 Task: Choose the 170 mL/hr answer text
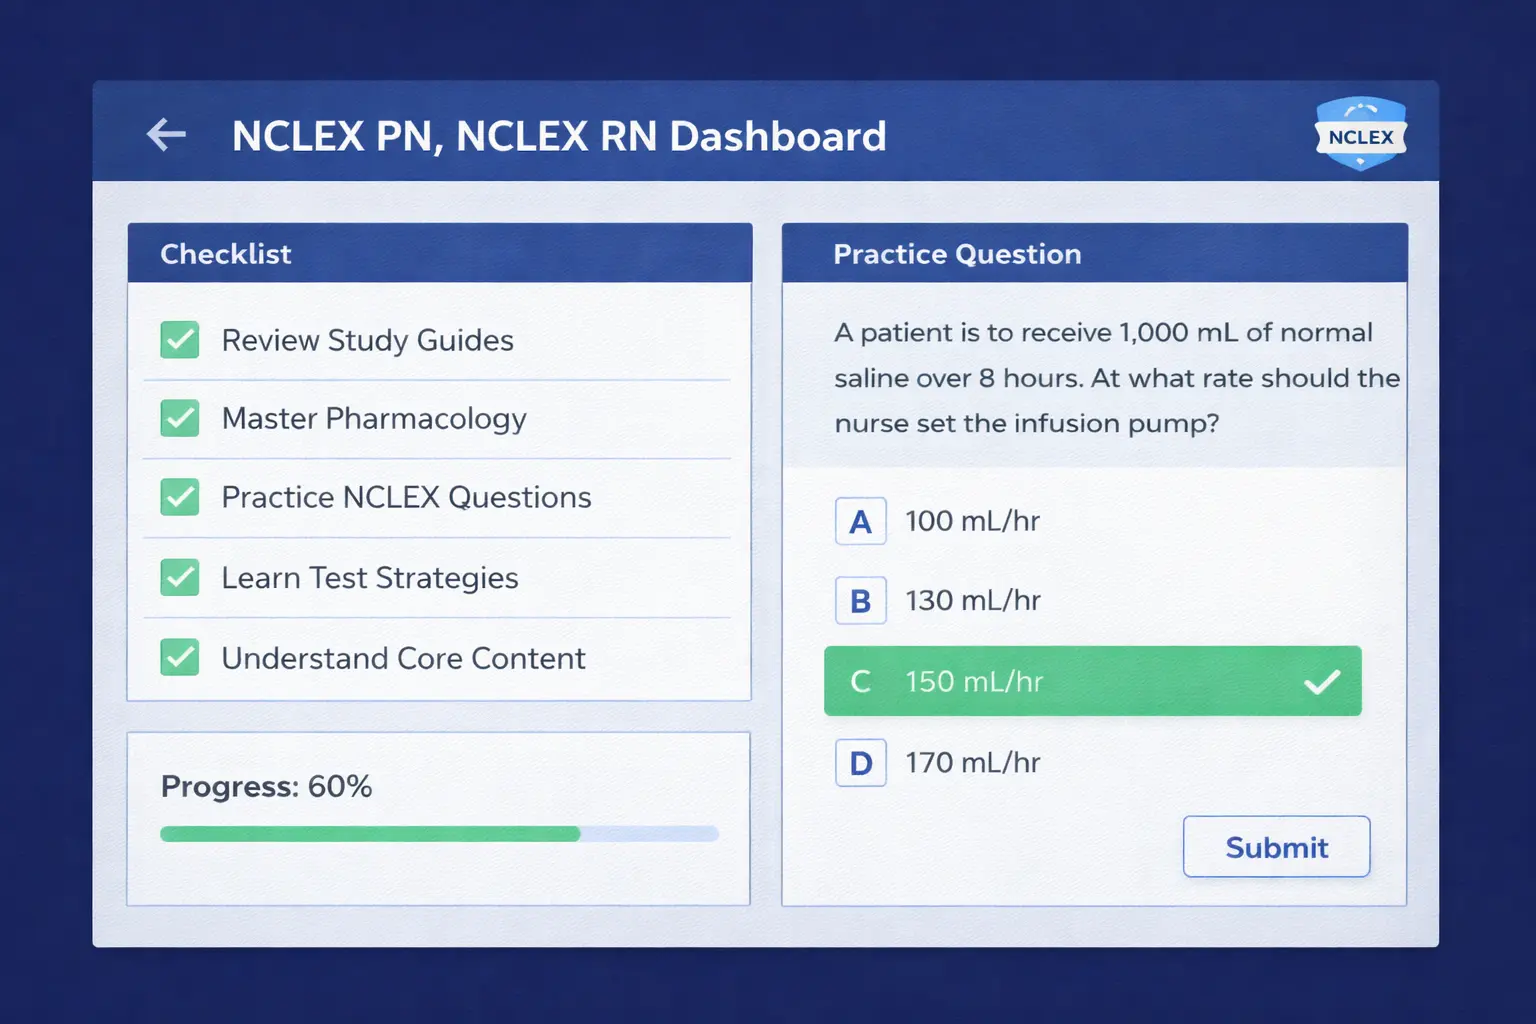[972, 763]
